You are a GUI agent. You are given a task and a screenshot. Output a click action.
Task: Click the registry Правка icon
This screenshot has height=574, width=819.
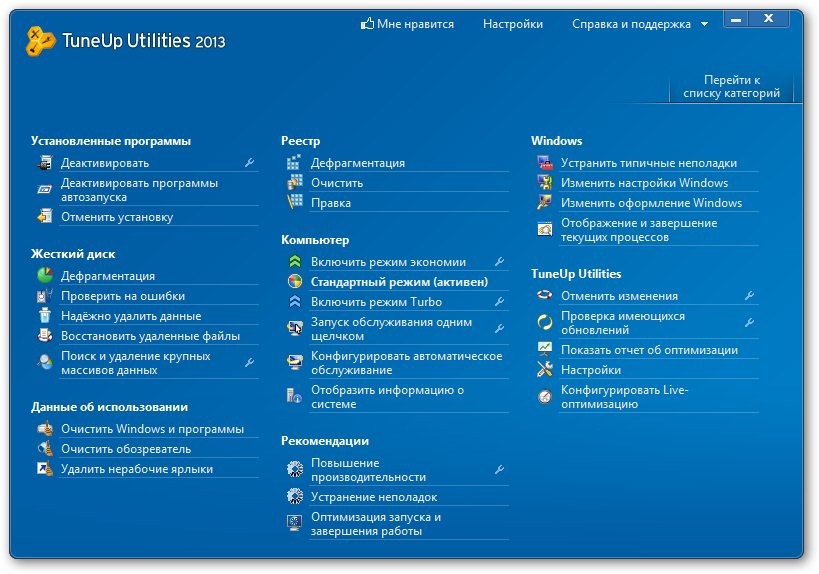(x=295, y=202)
